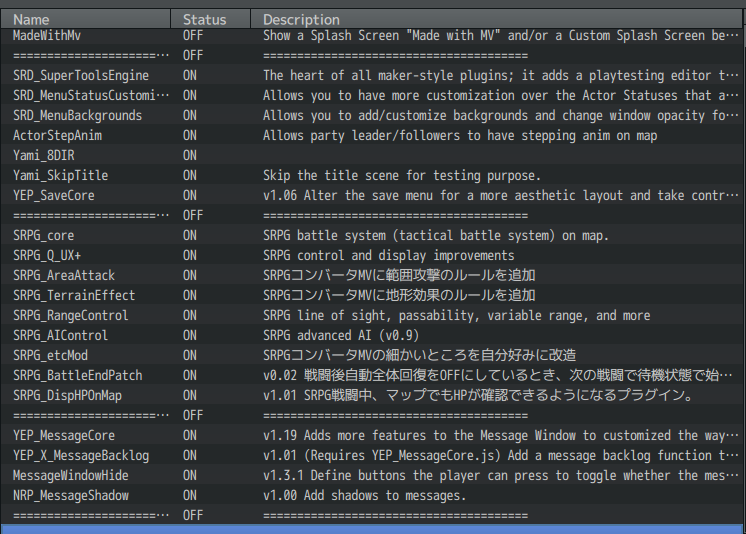Select the YEP_SaveCore plugin
This screenshot has width=746, height=534.
[372, 195]
